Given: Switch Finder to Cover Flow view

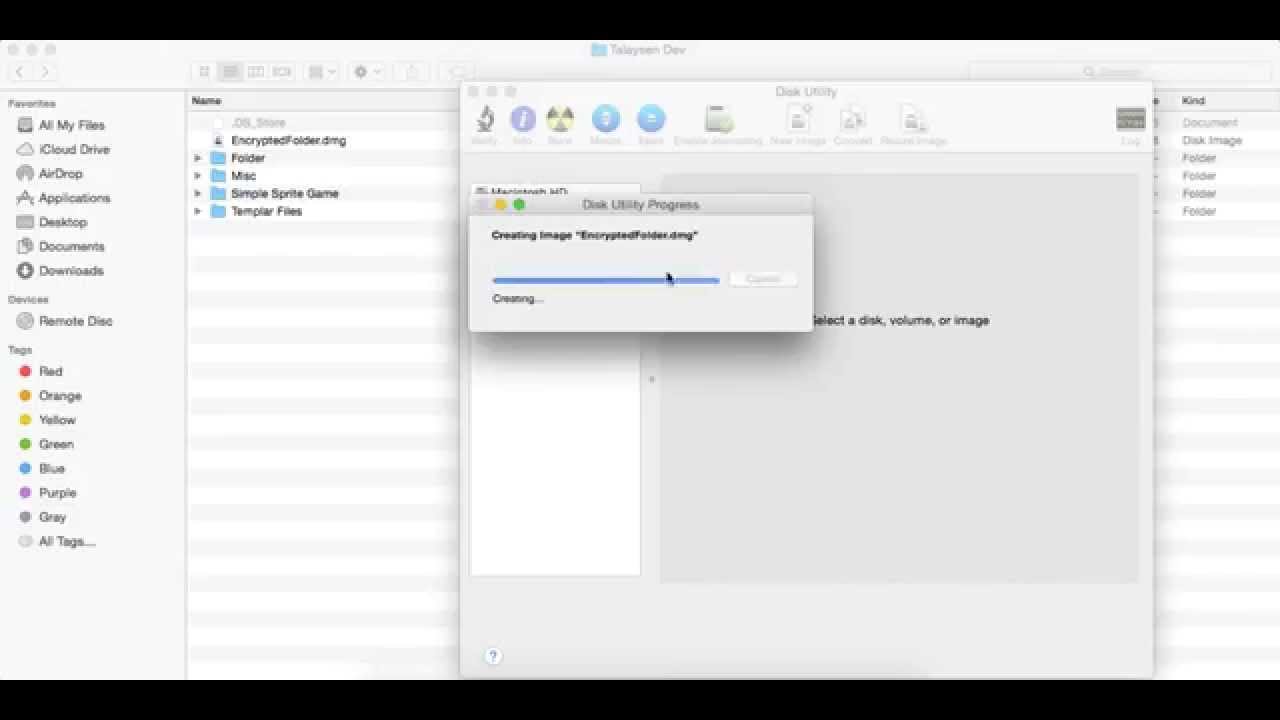Looking at the screenshot, I should coord(282,72).
